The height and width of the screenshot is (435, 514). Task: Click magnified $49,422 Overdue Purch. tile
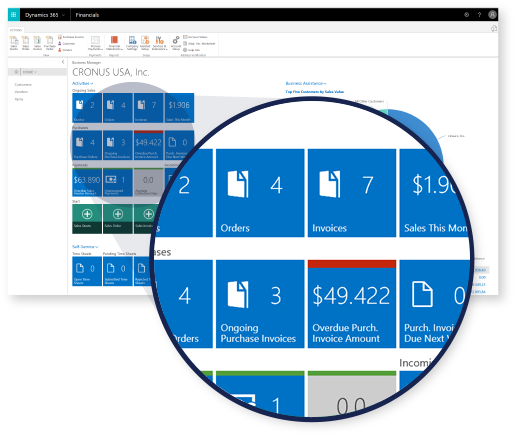tap(352, 304)
